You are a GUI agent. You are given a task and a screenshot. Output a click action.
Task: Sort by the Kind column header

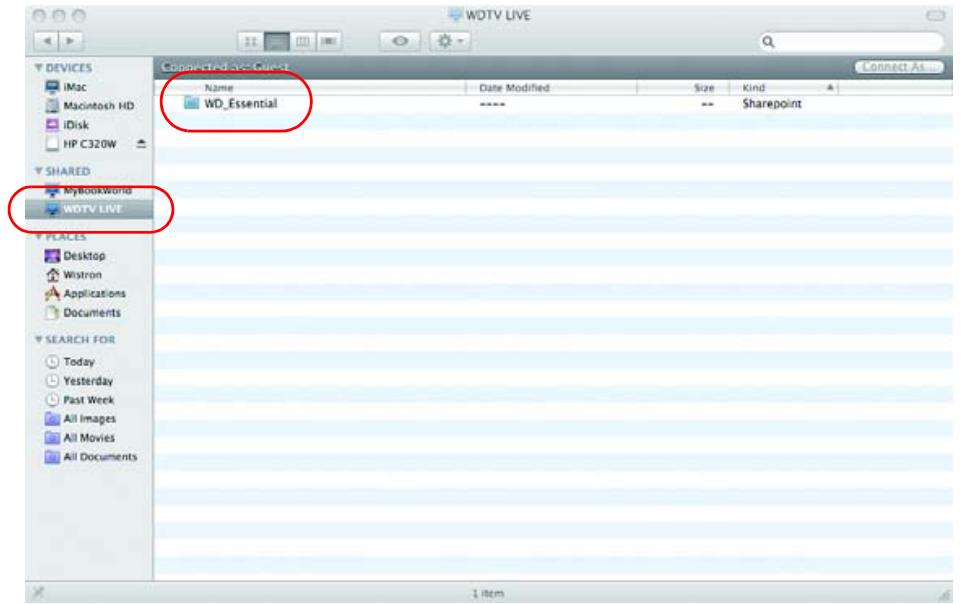pos(753,88)
